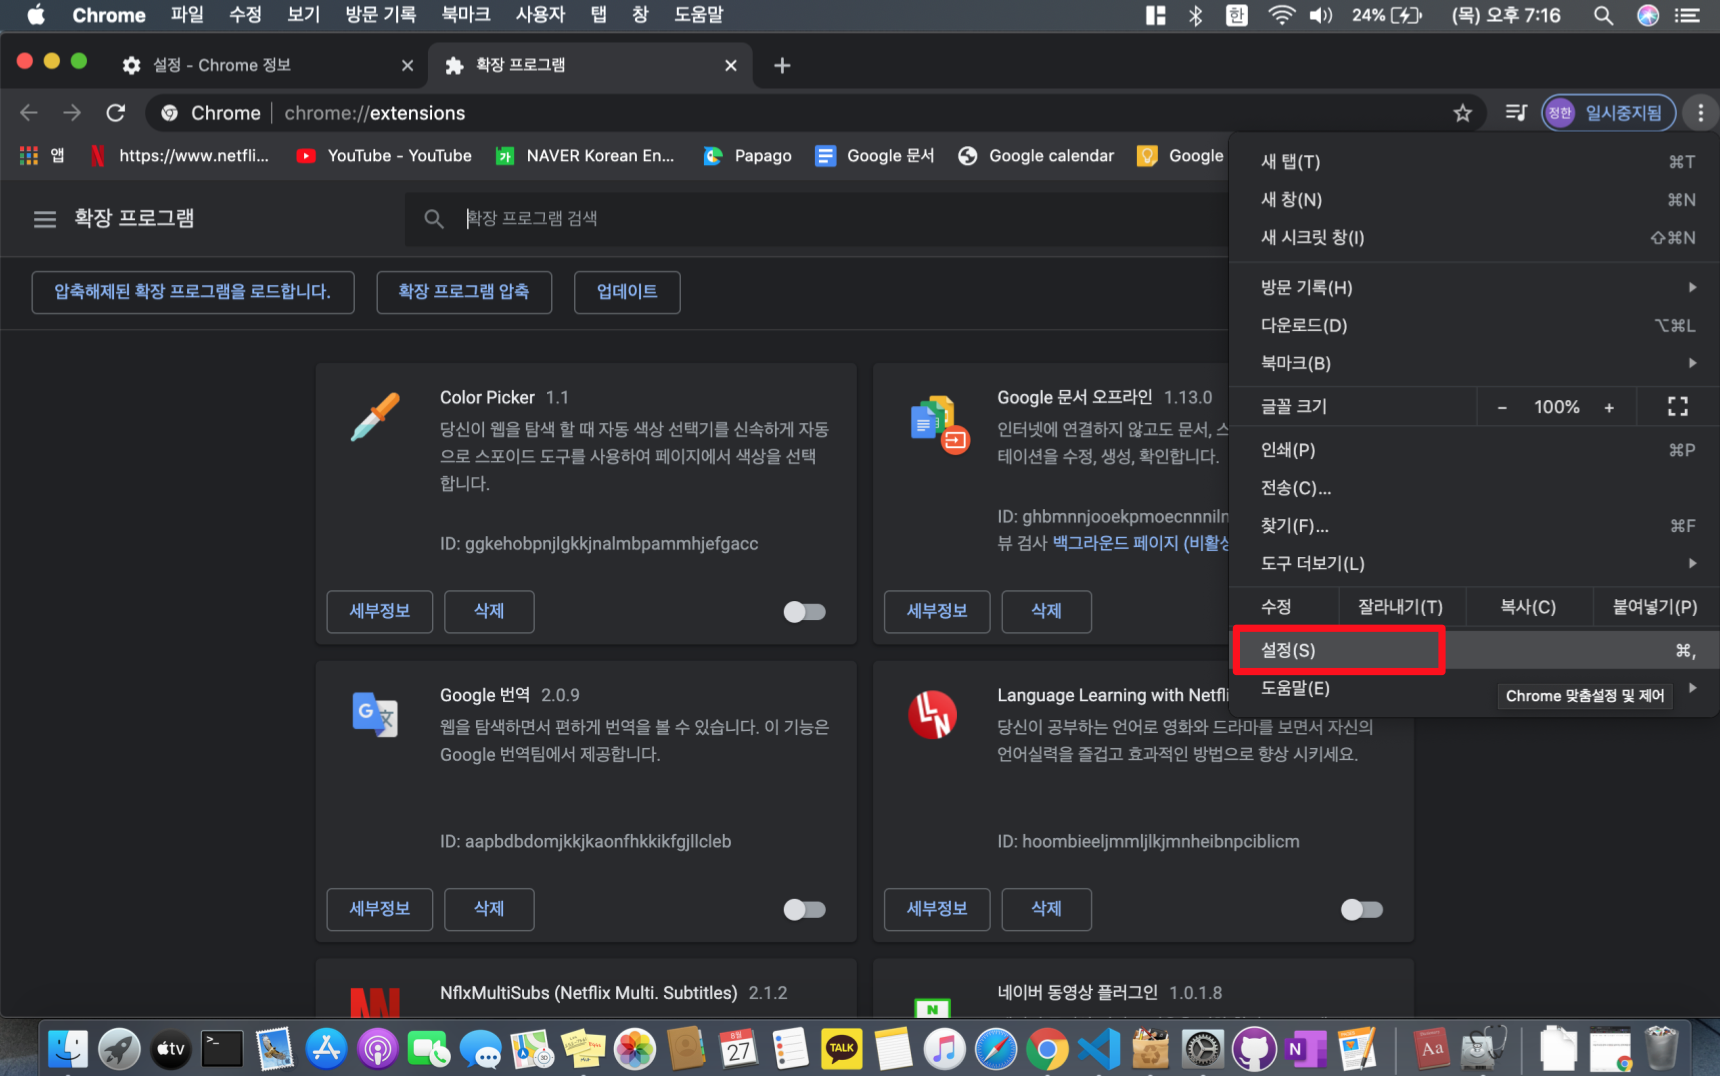1720x1076 pixels.
Task: Open Google calendar bookmark
Action: [x=1036, y=156]
